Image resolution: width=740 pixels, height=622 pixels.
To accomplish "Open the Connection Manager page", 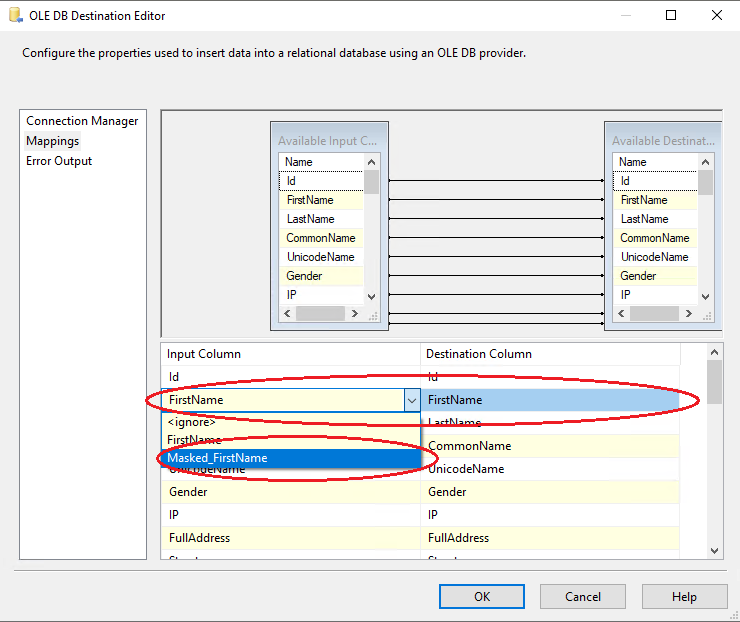I will coord(82,121).
